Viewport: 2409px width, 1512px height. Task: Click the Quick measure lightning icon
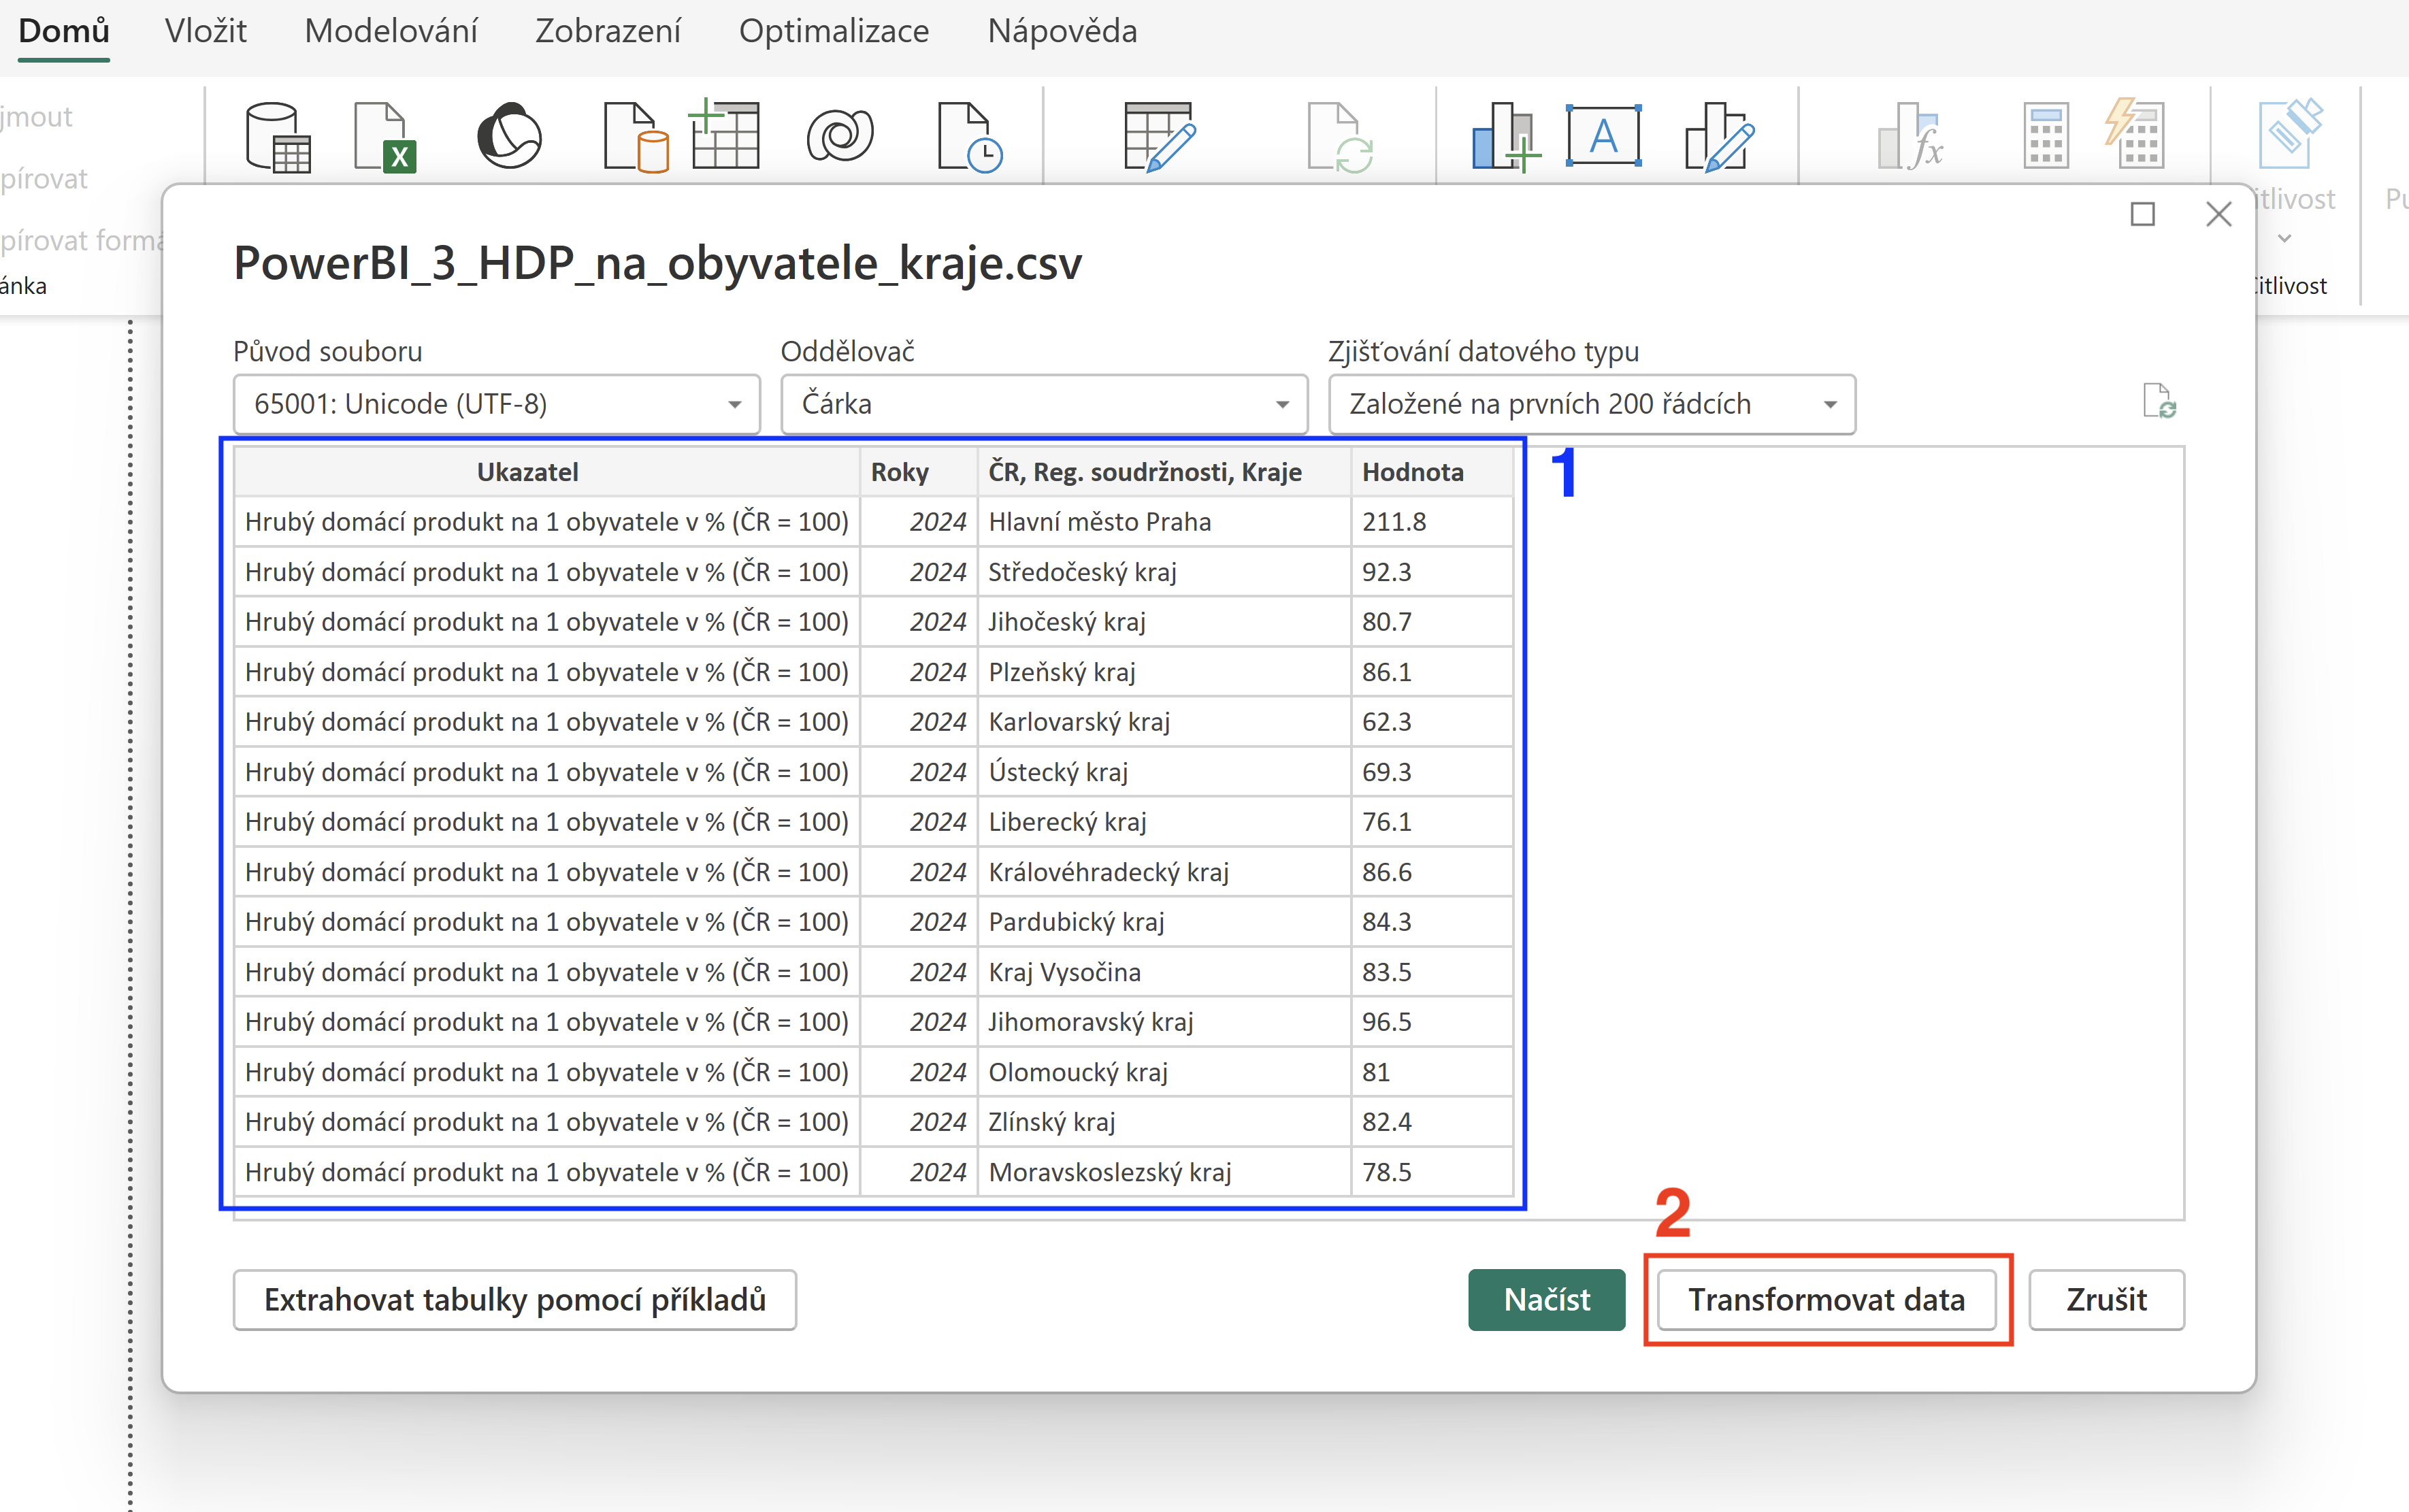[x=2134, y=134]
